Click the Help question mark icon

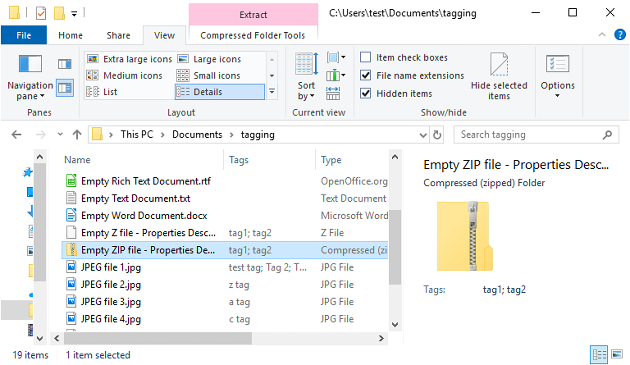620,35
